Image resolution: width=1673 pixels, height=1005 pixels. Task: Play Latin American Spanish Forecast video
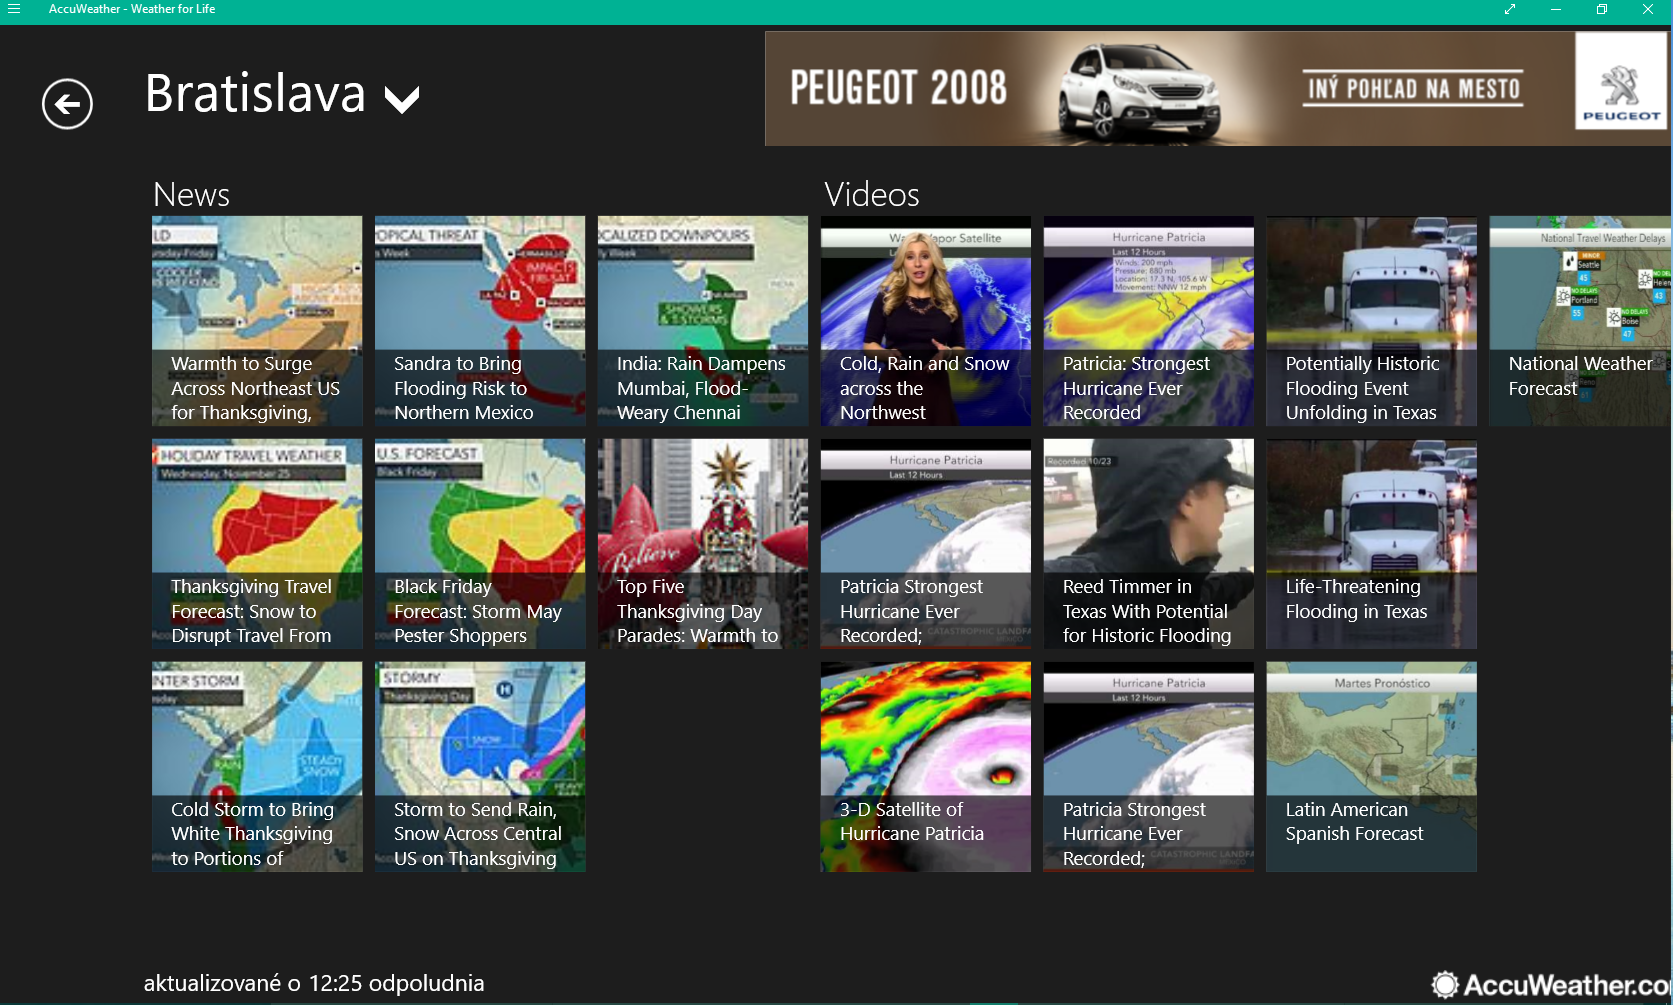(1372, 767)
